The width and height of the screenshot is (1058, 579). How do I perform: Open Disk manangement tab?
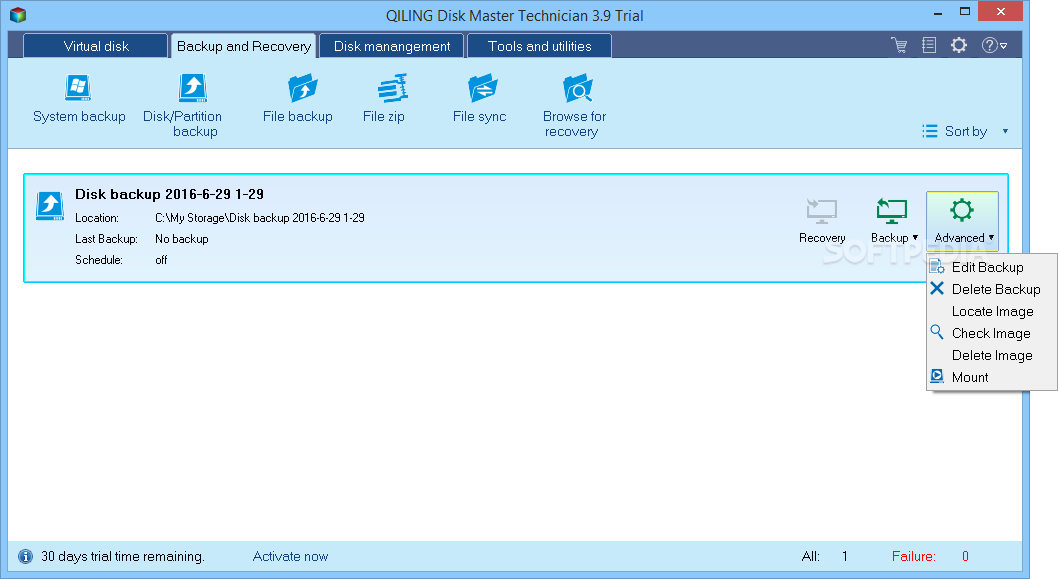point(392,46)
